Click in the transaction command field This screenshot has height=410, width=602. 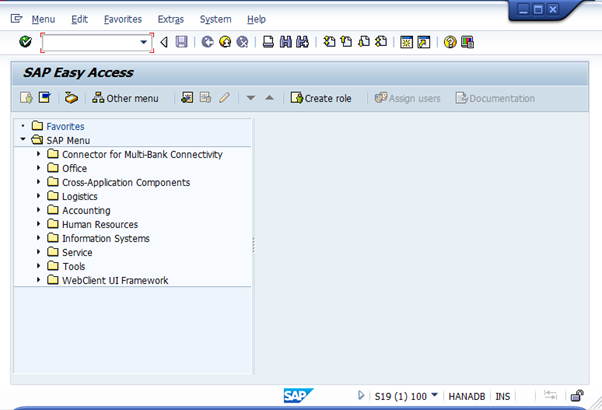tap(90, 42)
